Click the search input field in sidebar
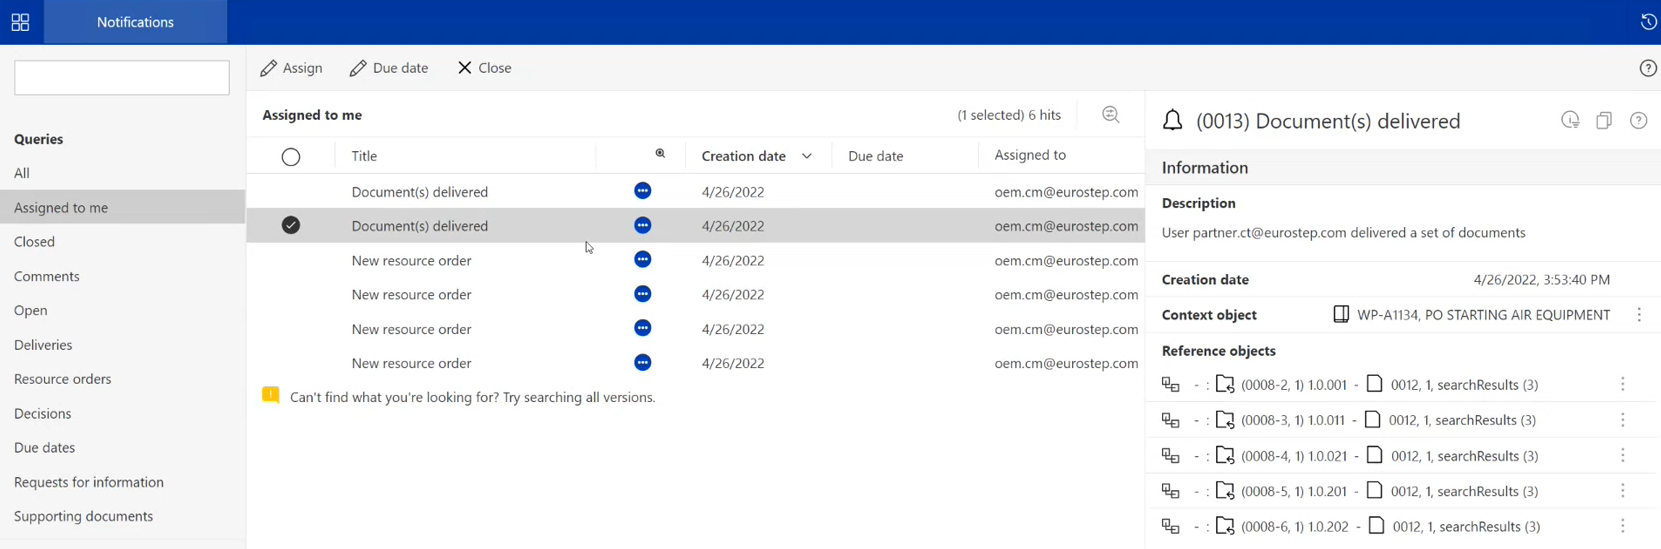 pyautogui.click(x=122, y=78)
